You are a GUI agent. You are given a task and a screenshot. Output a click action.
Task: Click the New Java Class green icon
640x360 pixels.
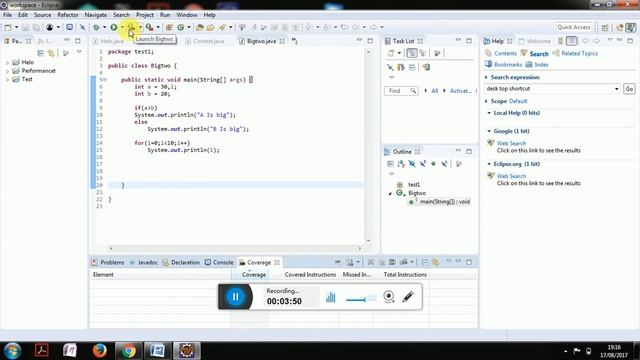point(180,27)
